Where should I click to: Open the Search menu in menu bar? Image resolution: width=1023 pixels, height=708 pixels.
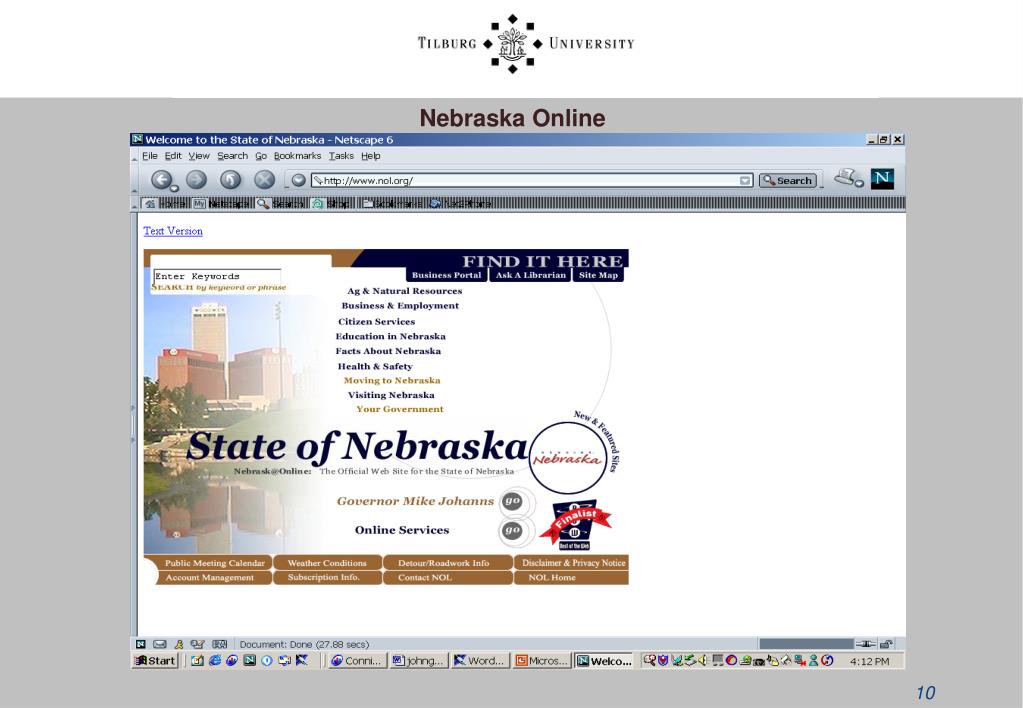pyautogui.click(x=232, y=156)
